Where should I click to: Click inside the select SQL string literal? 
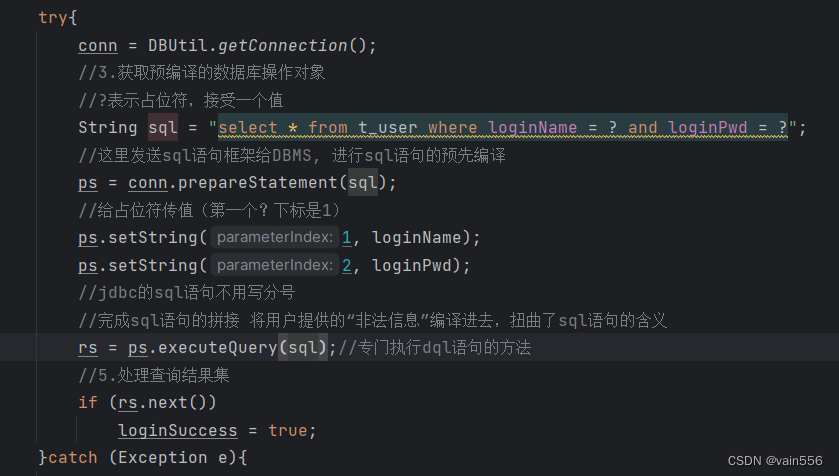pos(502,127)
